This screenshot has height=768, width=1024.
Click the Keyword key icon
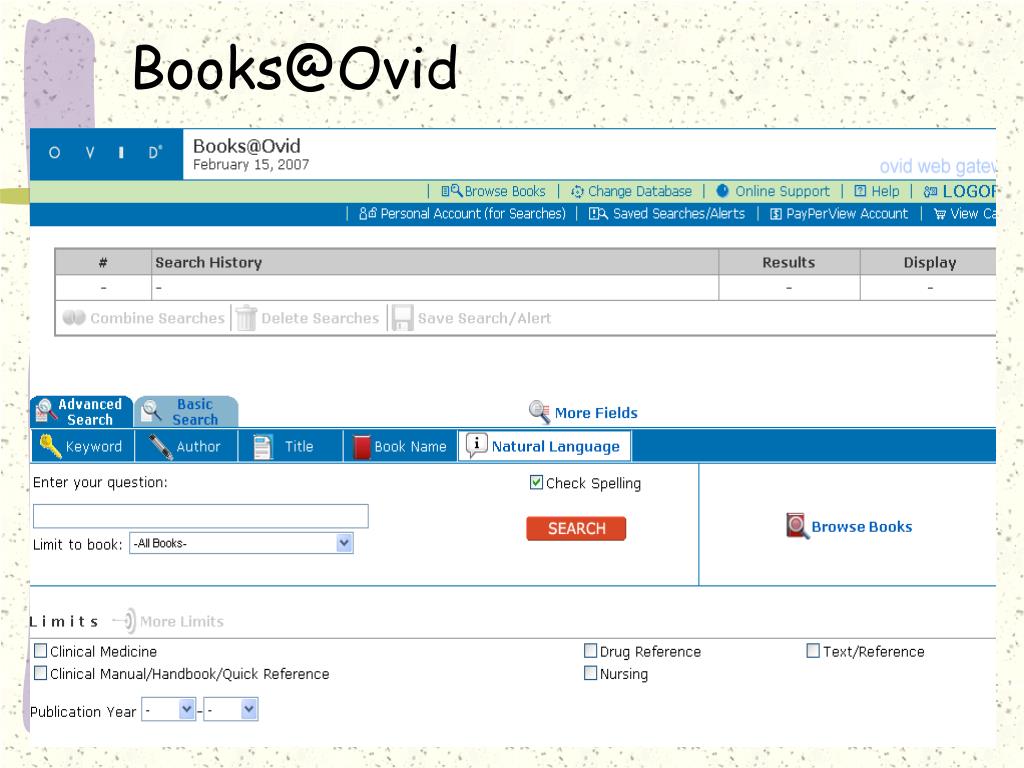coord(50,446)
